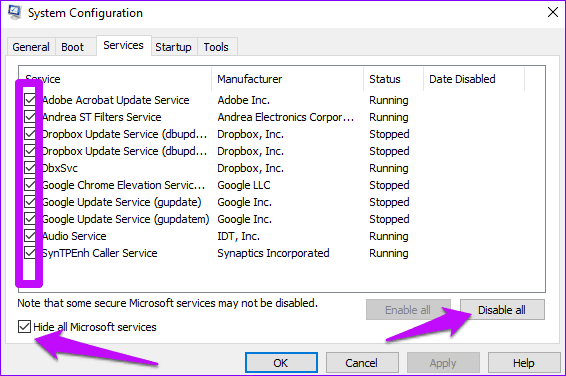Uncheck Google Update Service (gupdatem) checkbox
Screen dimensions: 566x376
point(30,219)
